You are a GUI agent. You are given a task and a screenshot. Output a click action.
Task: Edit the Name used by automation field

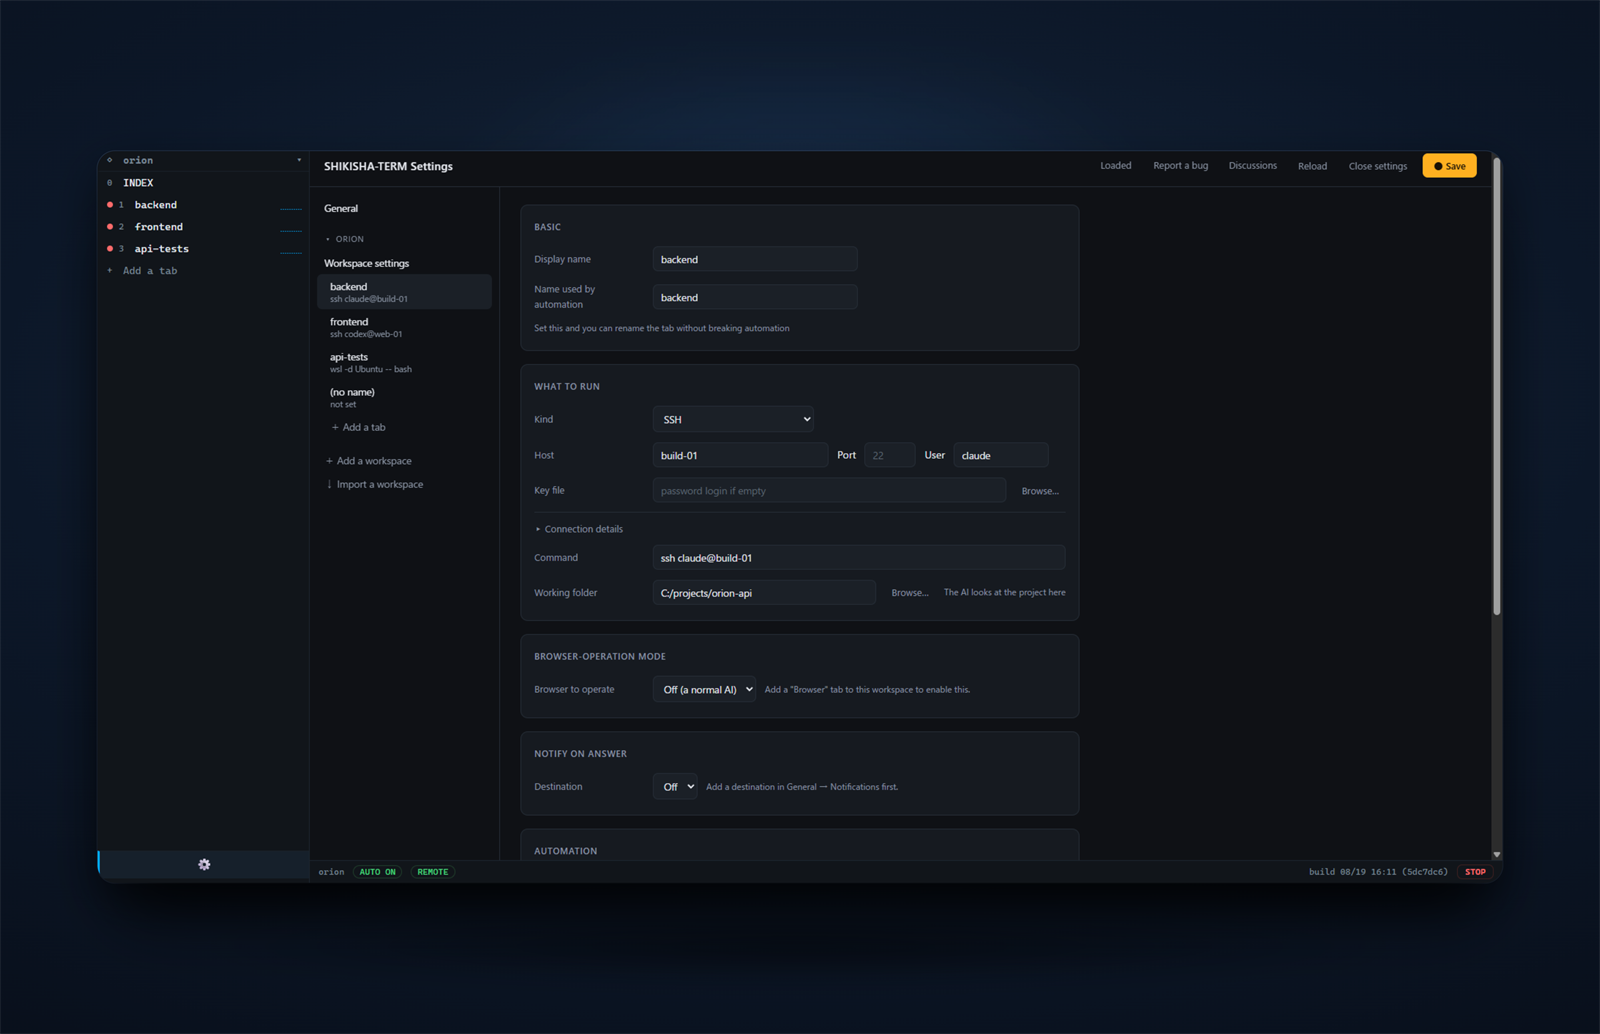coord(755,297)
